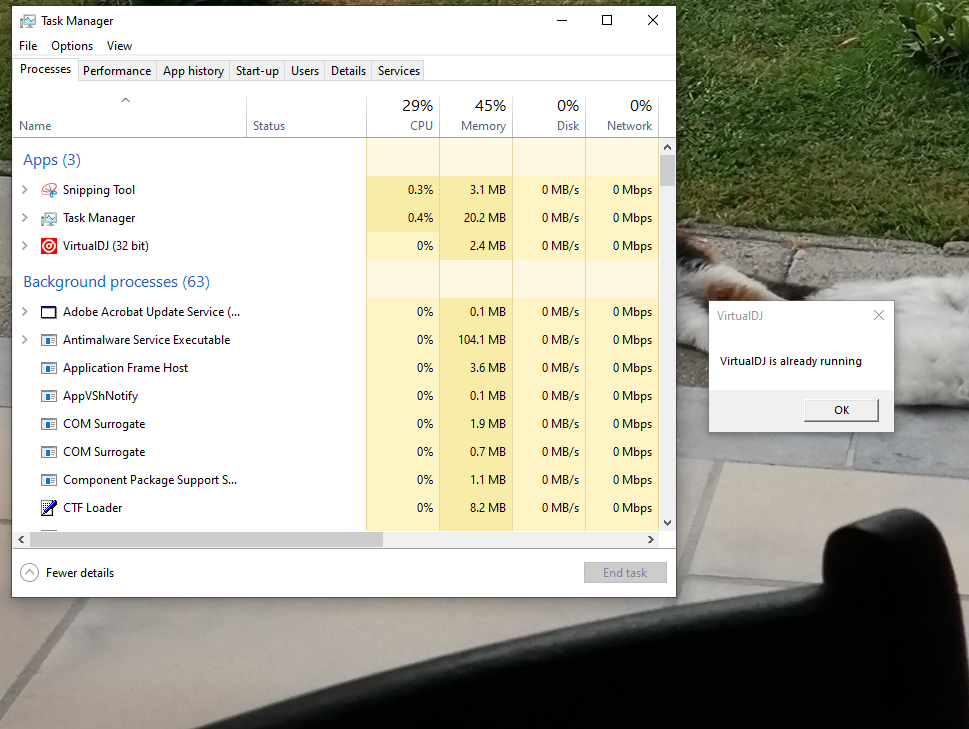Screen dimensions: 969x729
Task: Click the End task button
Action: pos(625,573)
